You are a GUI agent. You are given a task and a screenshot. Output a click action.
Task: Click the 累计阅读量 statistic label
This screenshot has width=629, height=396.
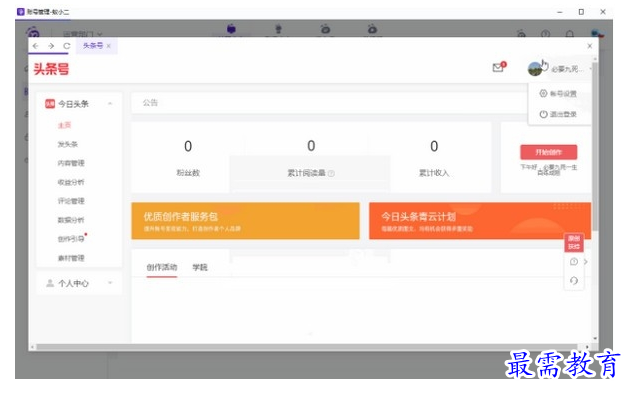[306, 173]
